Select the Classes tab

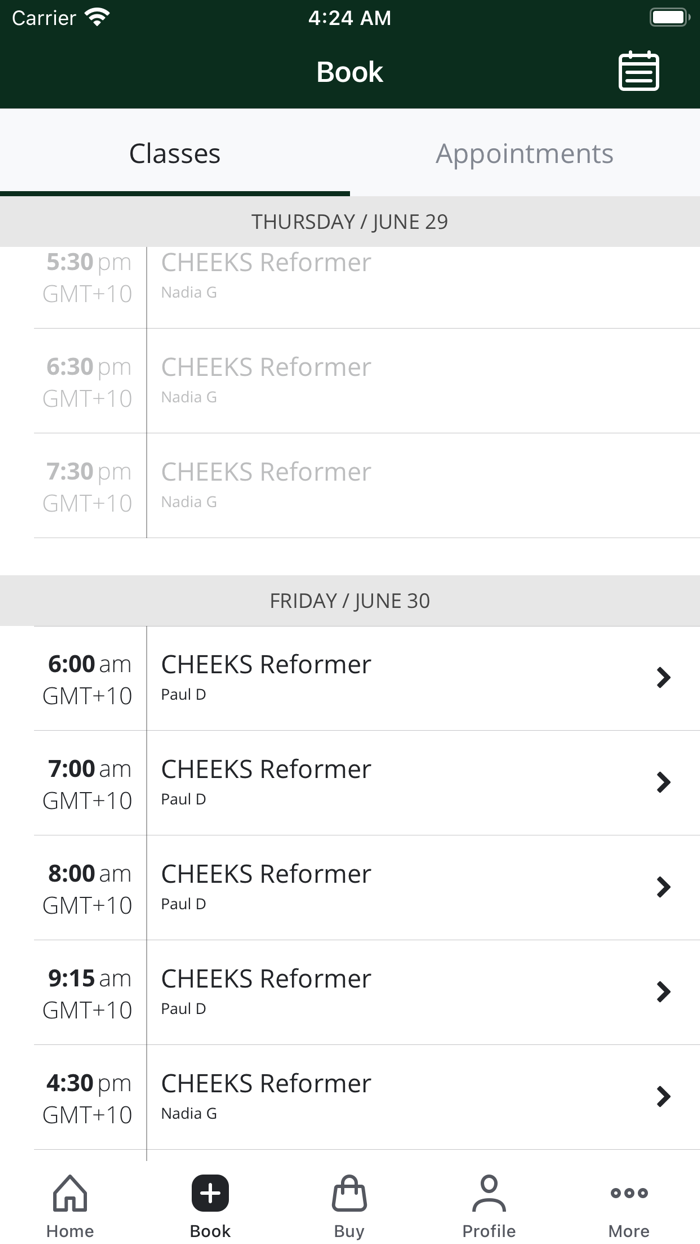[175, 153]
